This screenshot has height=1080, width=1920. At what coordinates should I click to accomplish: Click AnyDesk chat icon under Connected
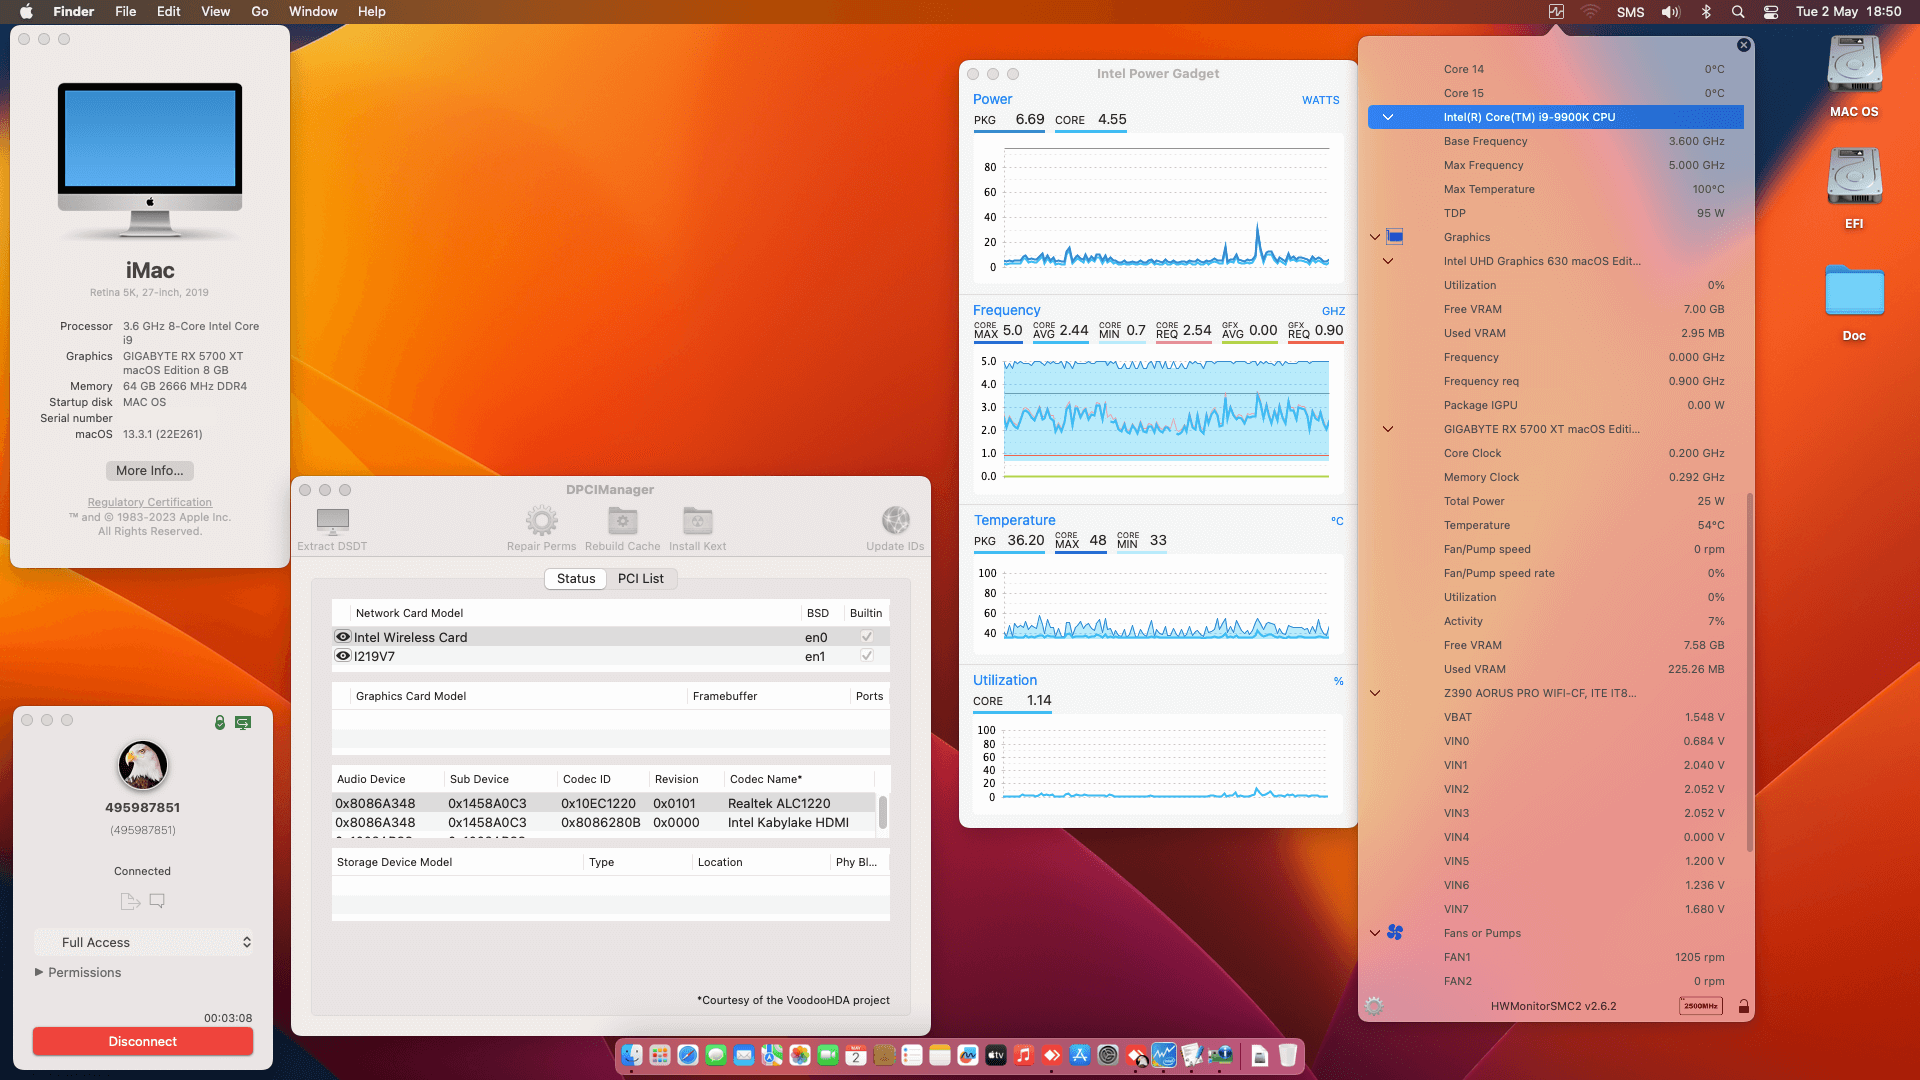[157, 901]
